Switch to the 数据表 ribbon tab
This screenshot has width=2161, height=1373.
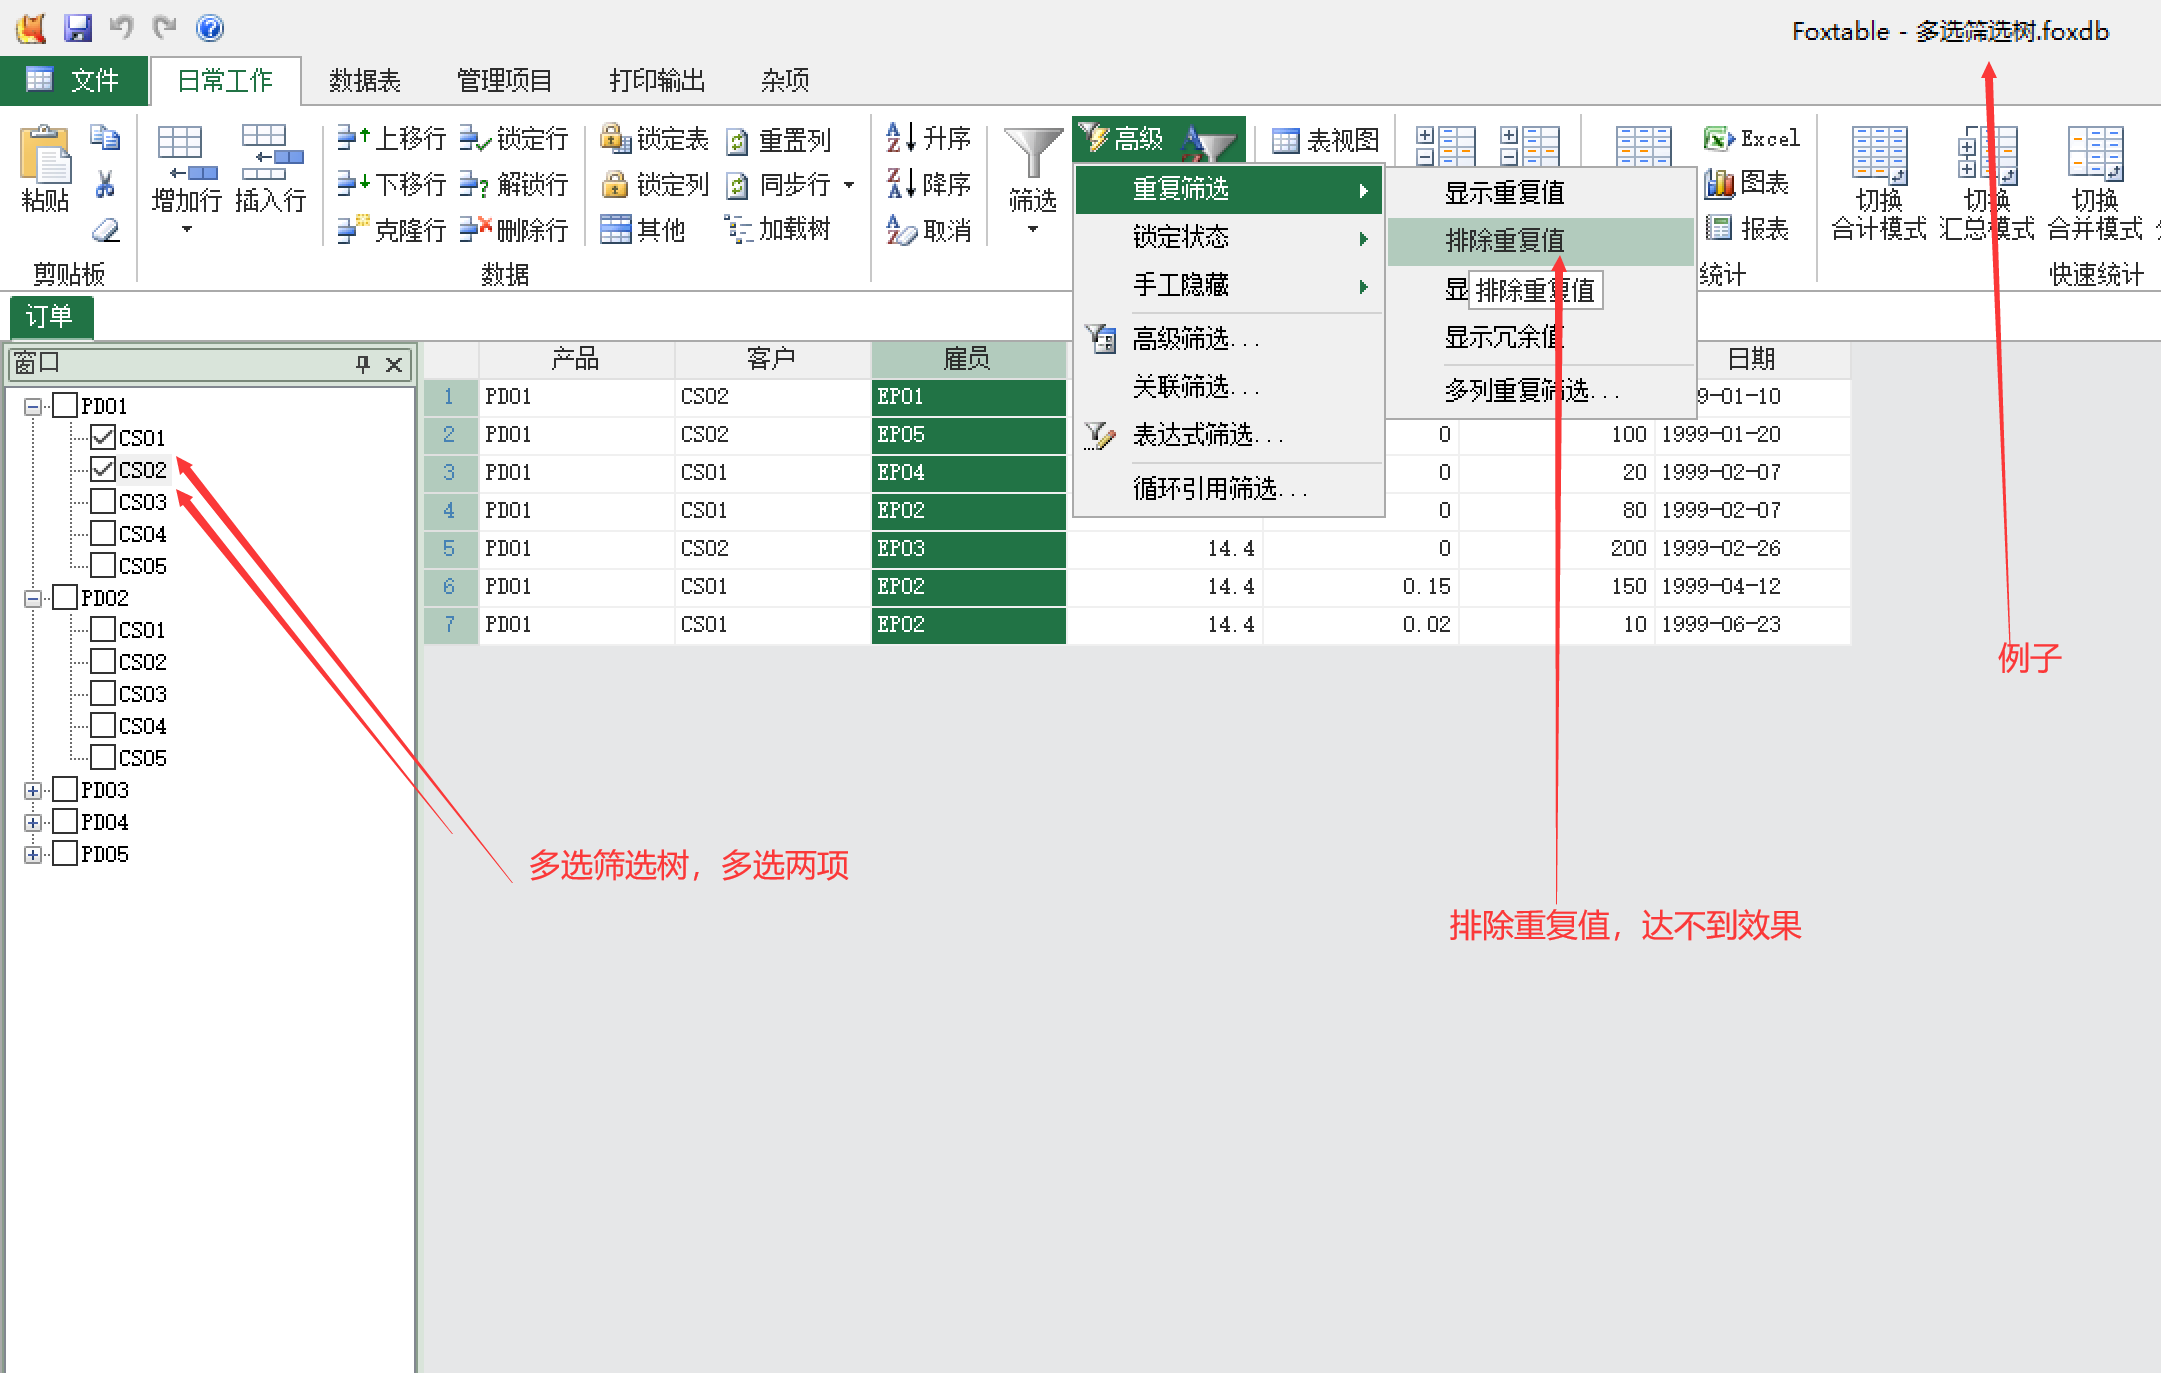(x=365, y=81)
